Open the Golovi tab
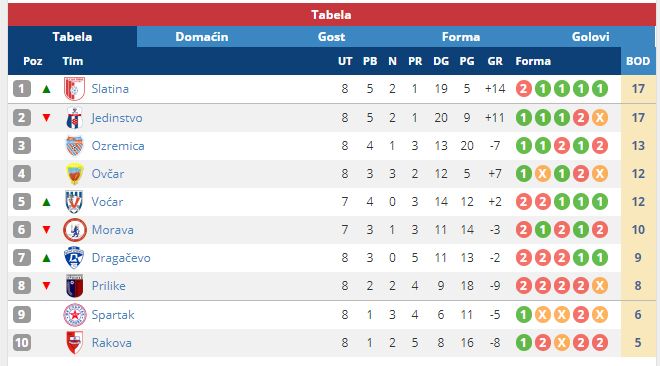The height and width of the screenshot is (366, 660). click(x=590, y=37)
